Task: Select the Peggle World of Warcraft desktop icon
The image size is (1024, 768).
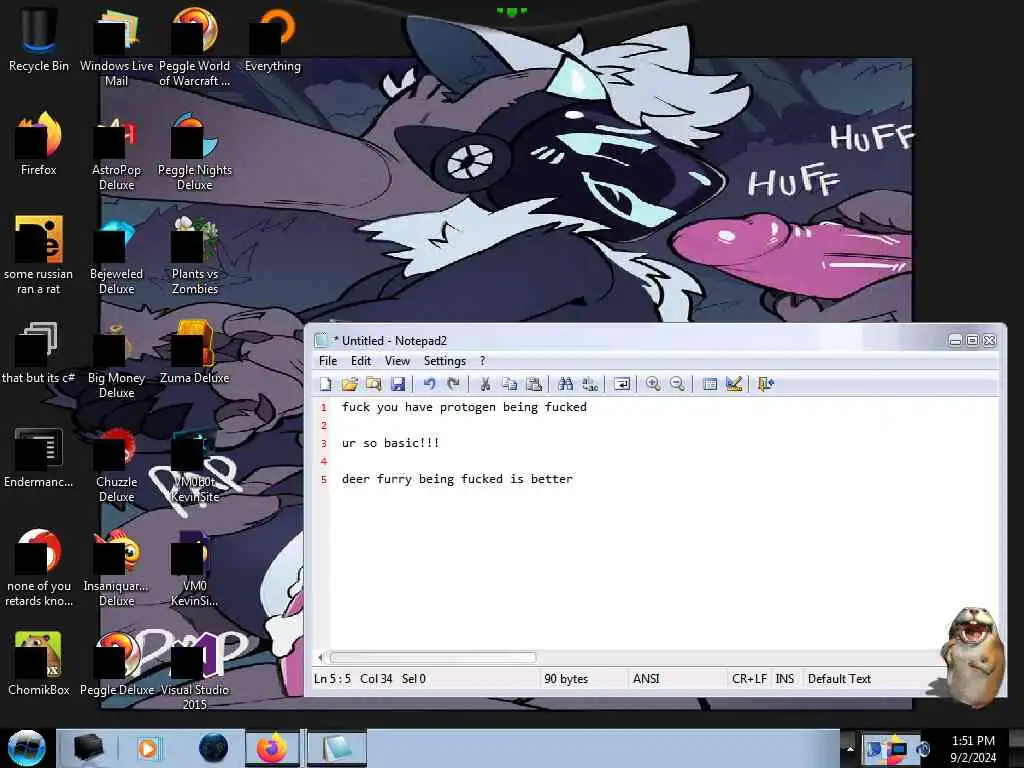Action: pos(195,46)
